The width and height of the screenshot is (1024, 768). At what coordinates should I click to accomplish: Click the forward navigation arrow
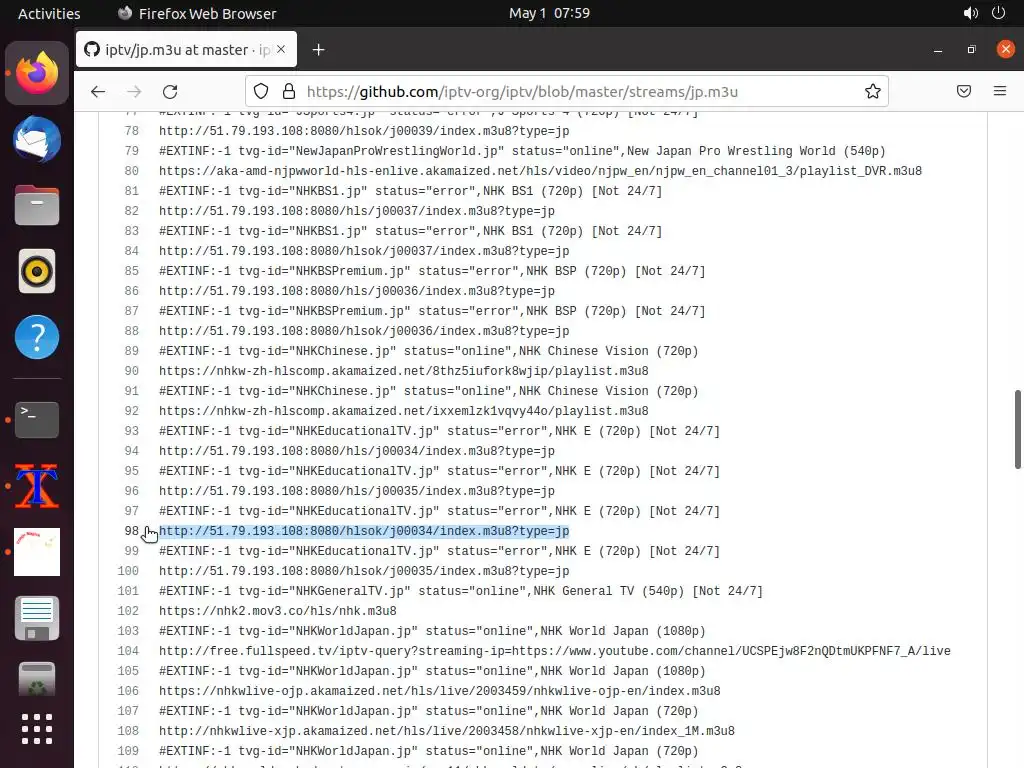pyautogui.click(x=135, y=91)
